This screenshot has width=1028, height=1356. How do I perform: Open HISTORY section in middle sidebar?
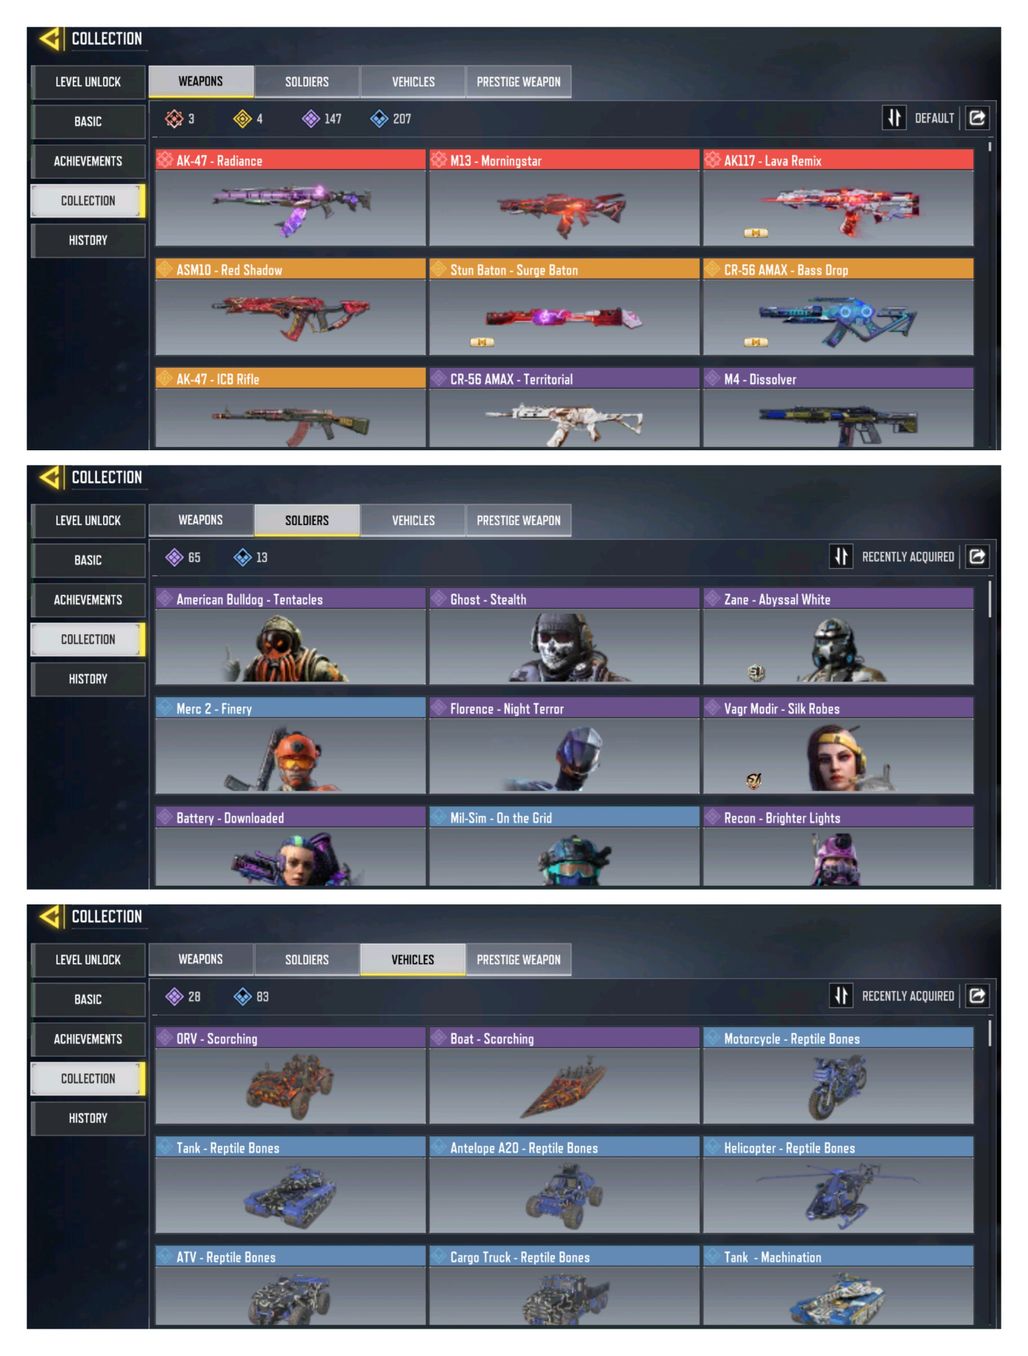[88, 679]
